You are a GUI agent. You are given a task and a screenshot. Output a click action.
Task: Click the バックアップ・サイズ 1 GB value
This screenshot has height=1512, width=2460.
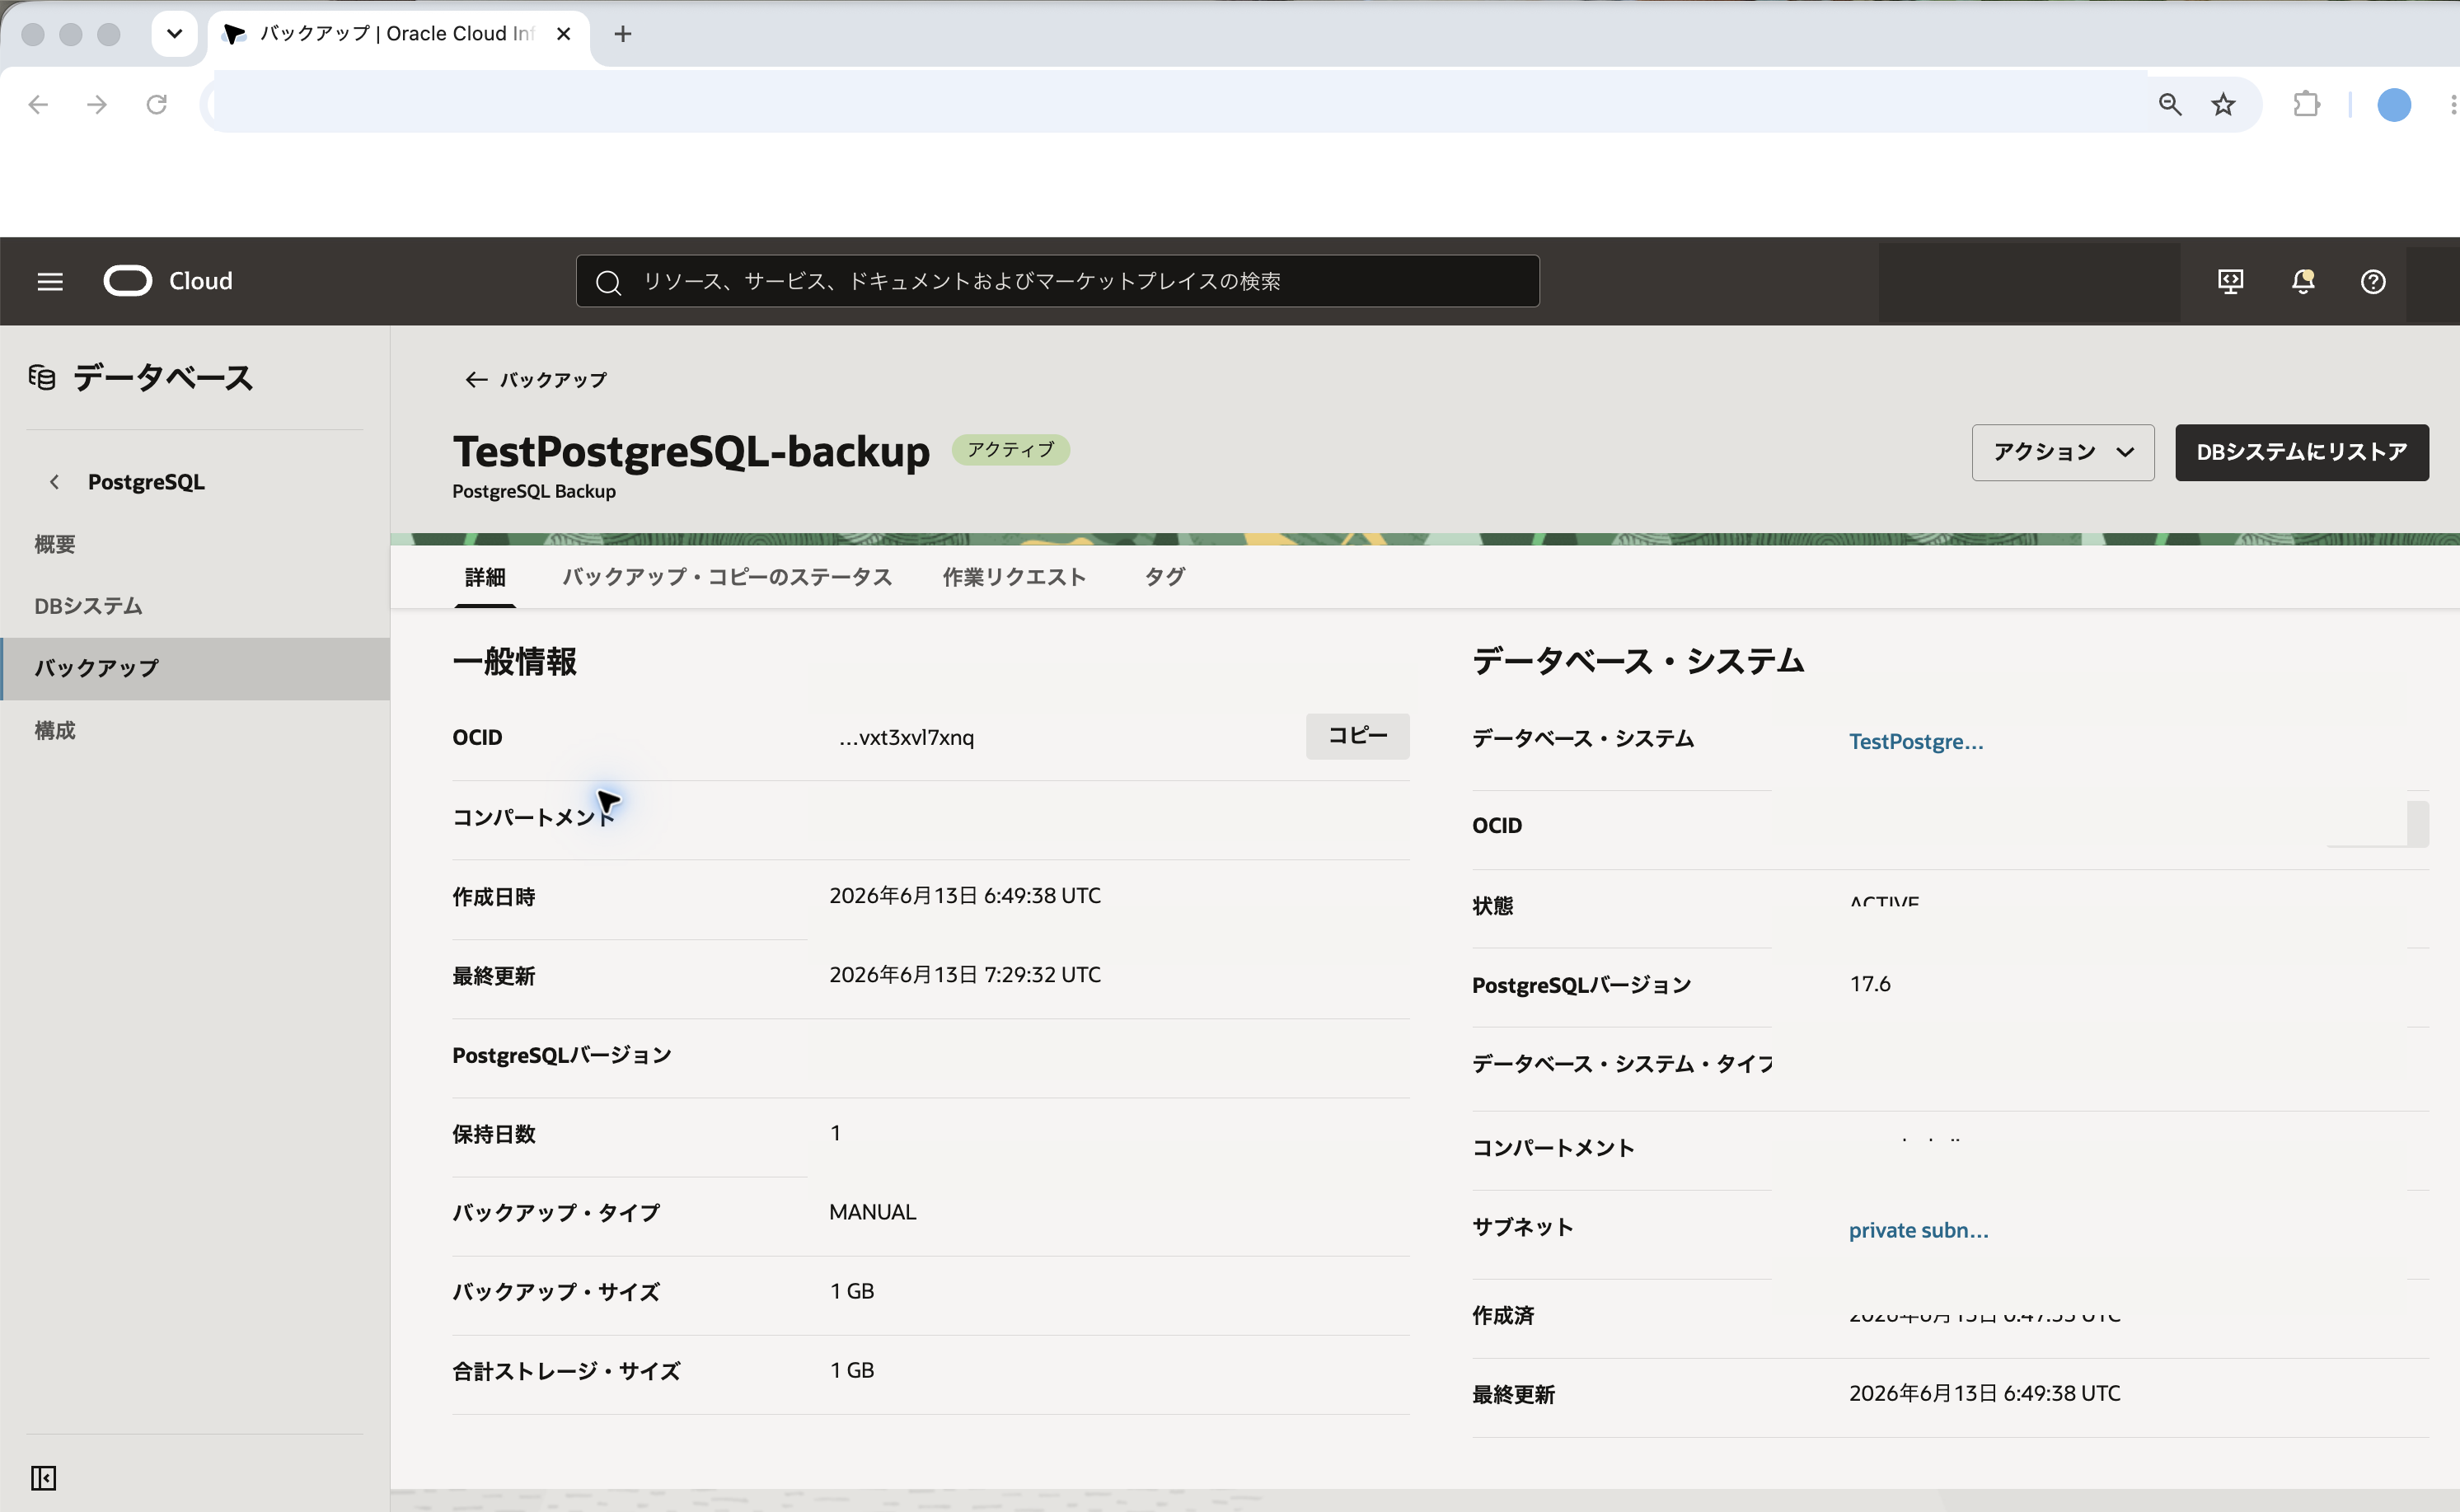click(x=852, y=1291)
